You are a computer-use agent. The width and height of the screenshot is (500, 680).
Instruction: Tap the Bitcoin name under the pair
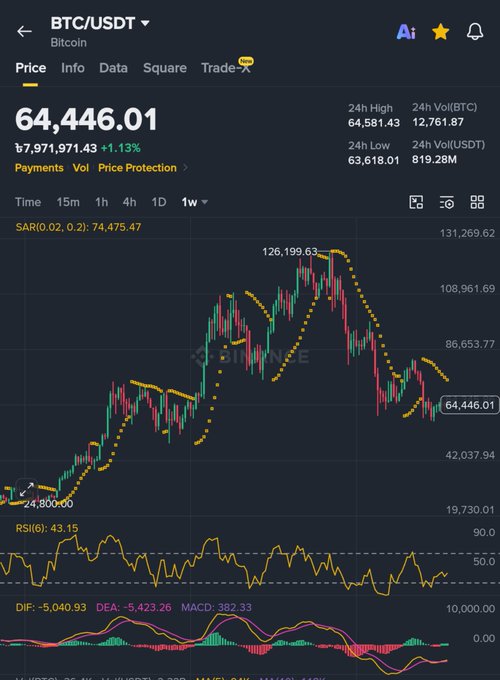pos(69,42)
